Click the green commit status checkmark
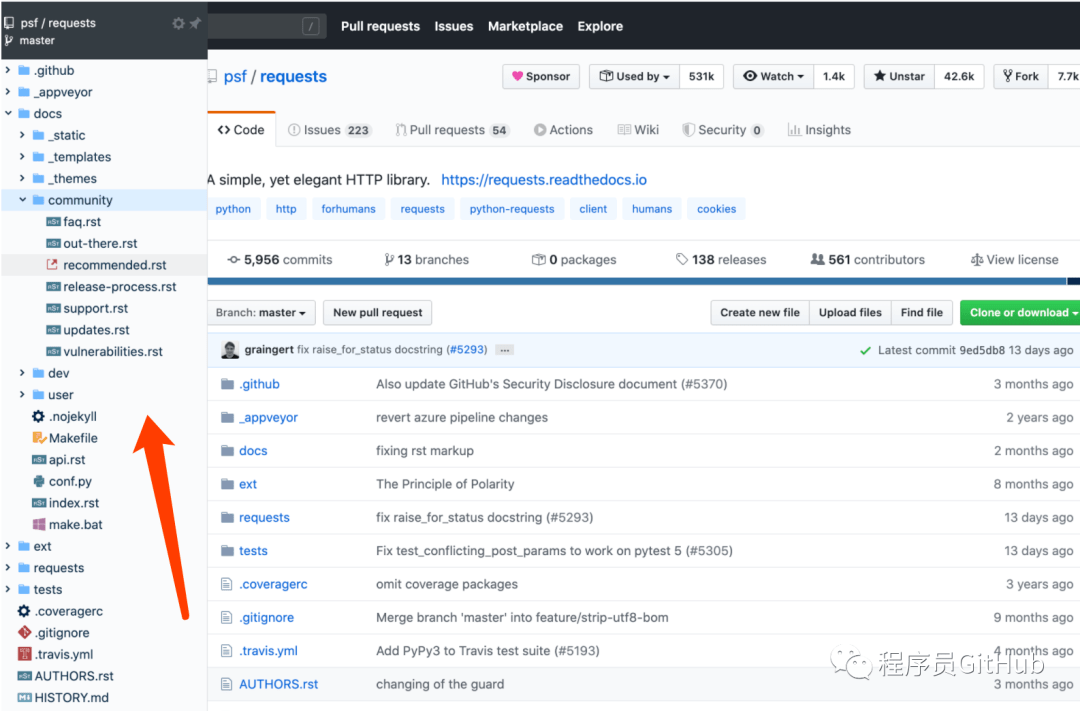Viewport: 1080px width, 711px height. (x=865, y=351)
